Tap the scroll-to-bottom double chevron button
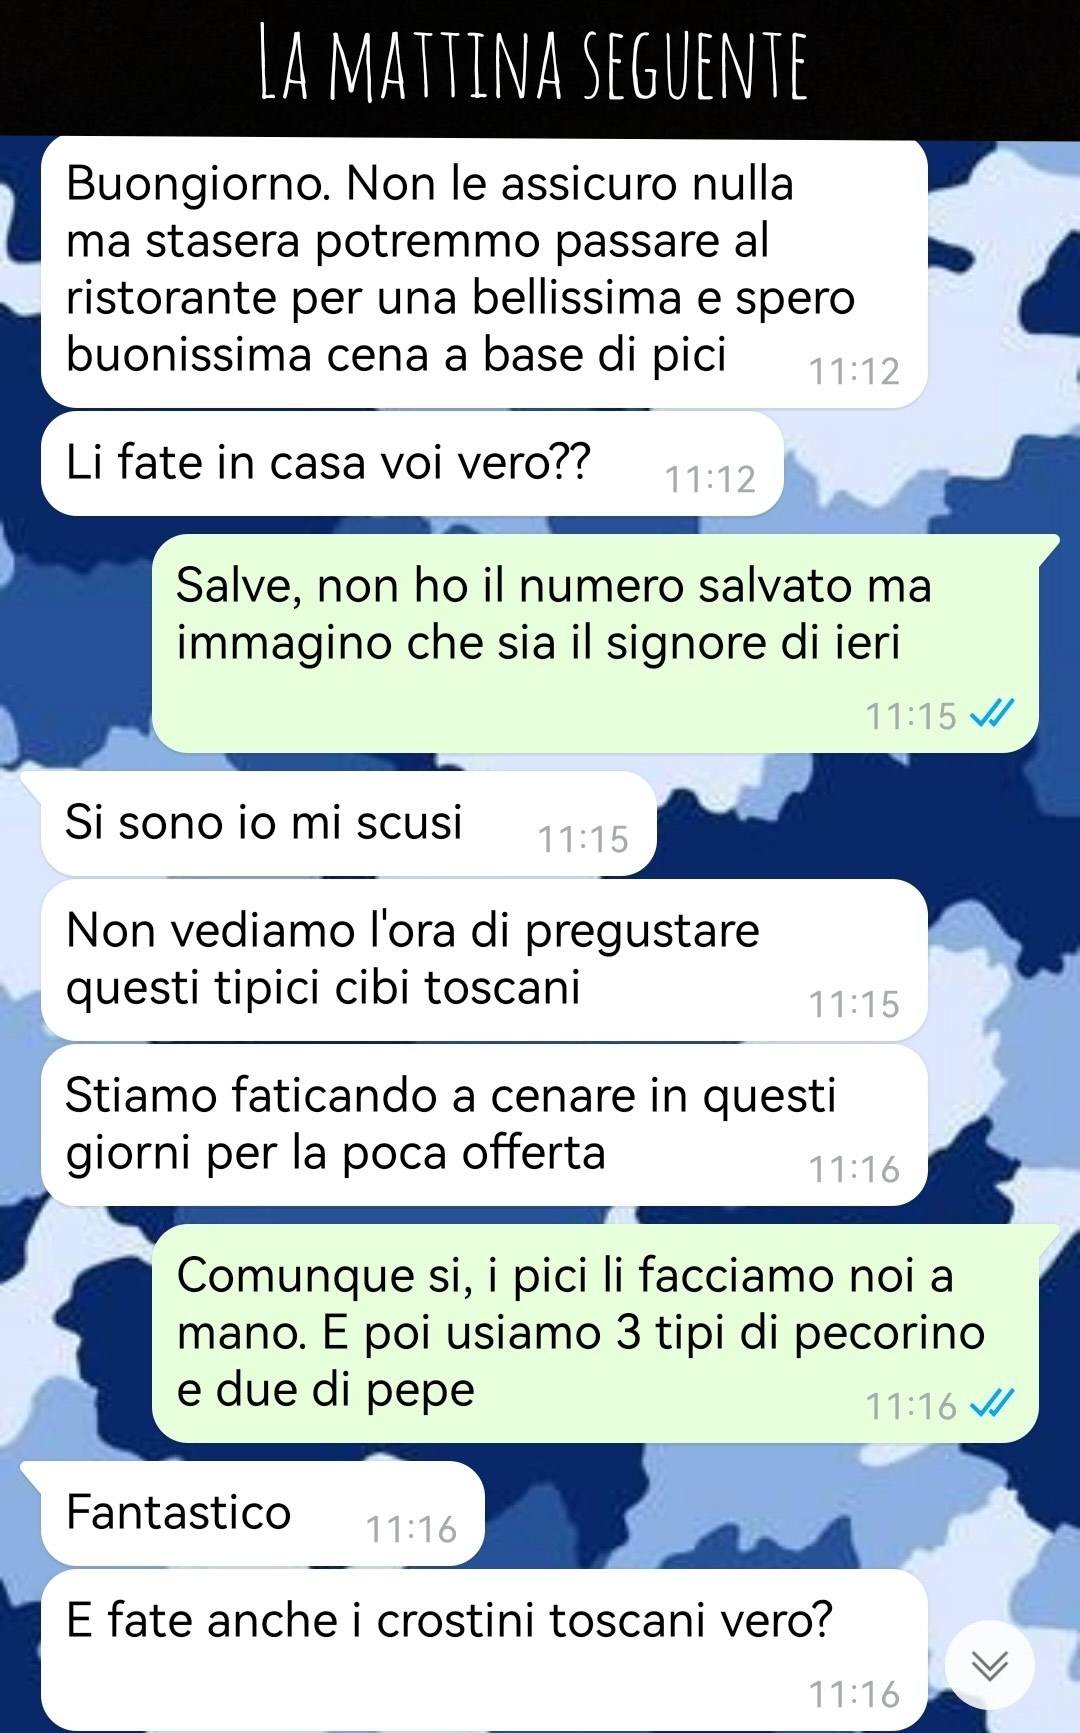This screenshot has width=1080, height=1733. (990, 1665)
